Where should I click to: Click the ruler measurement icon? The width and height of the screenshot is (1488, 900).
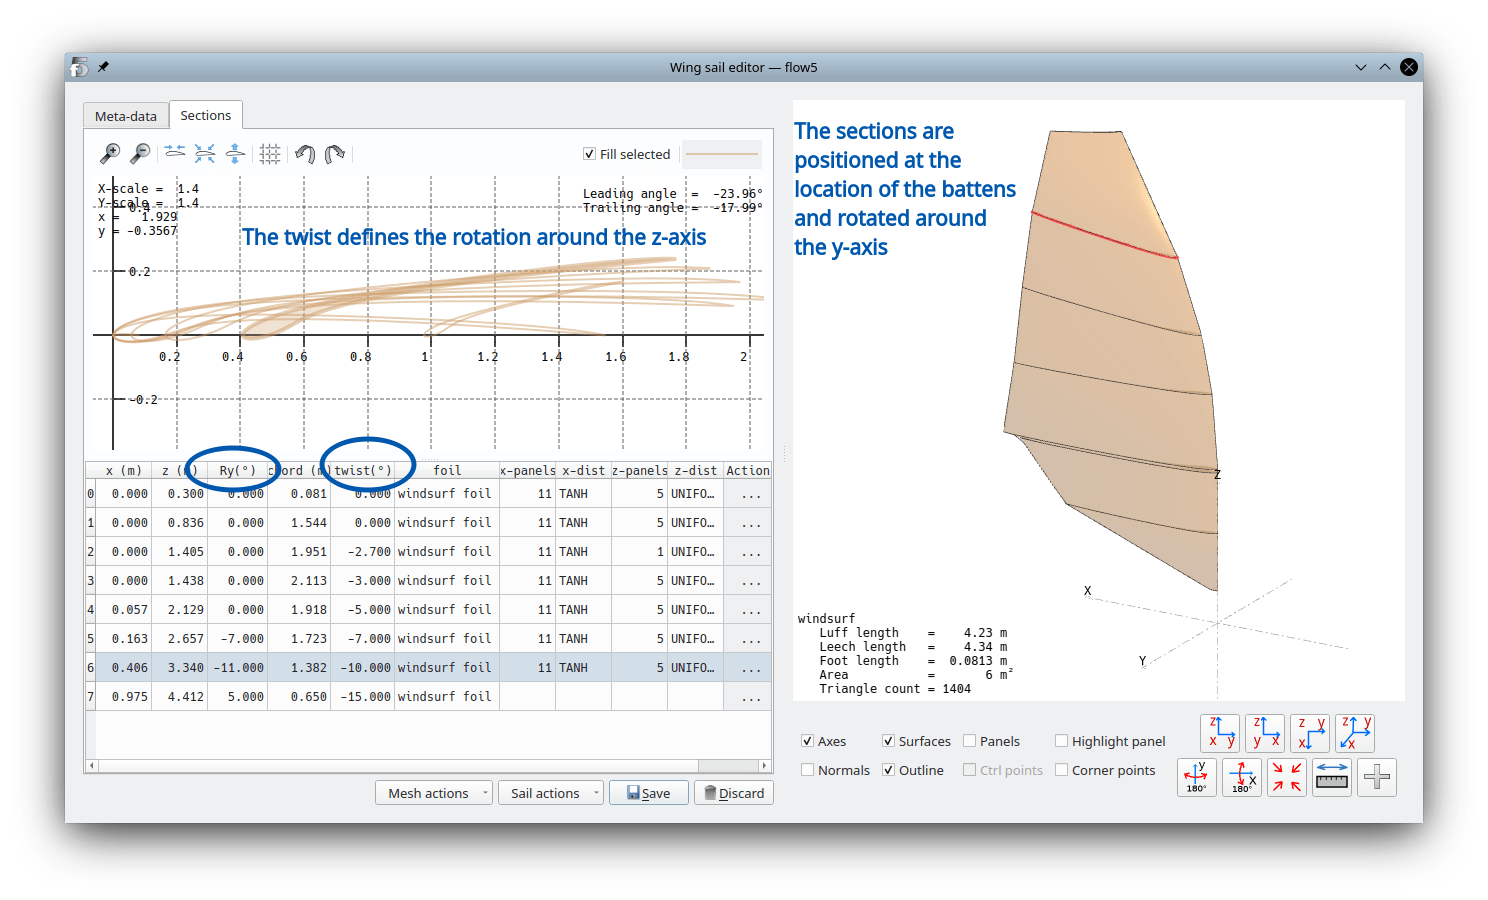(x=1332, y=777)
